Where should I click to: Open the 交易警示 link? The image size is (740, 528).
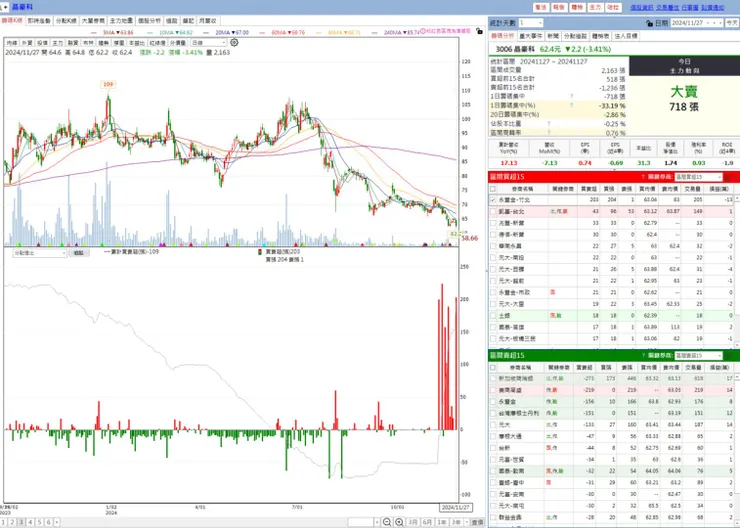668,8
